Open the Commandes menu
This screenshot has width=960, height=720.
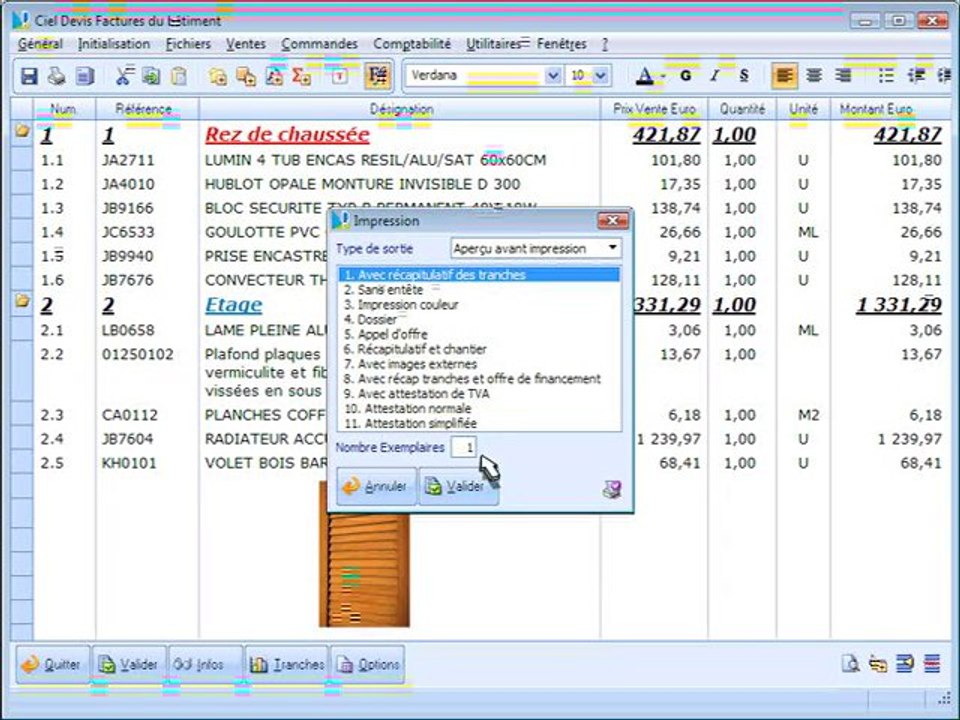pyautogui.click(x=320, y=44)
